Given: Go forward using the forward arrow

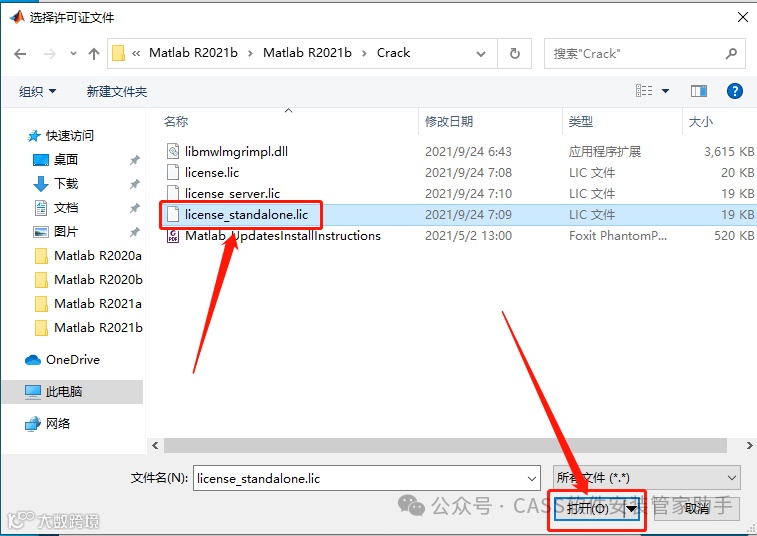Looking at the screenshot, I should click(x=49, y=54).
